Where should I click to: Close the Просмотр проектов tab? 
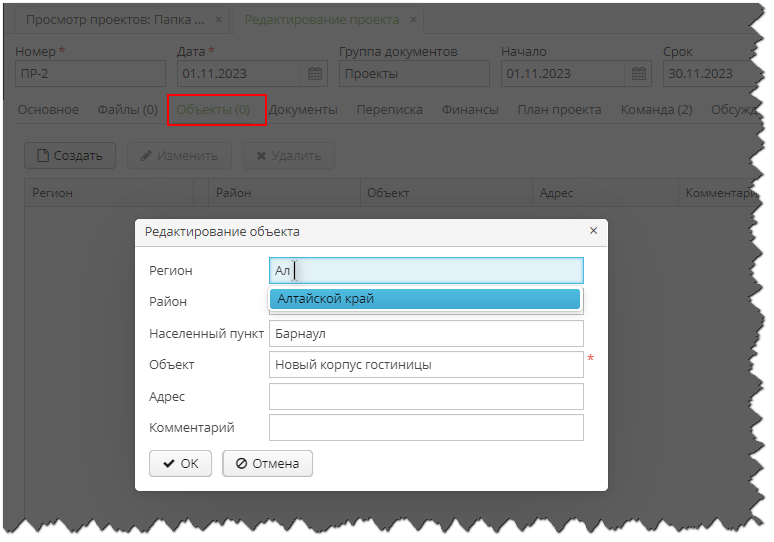click(219, 20)
